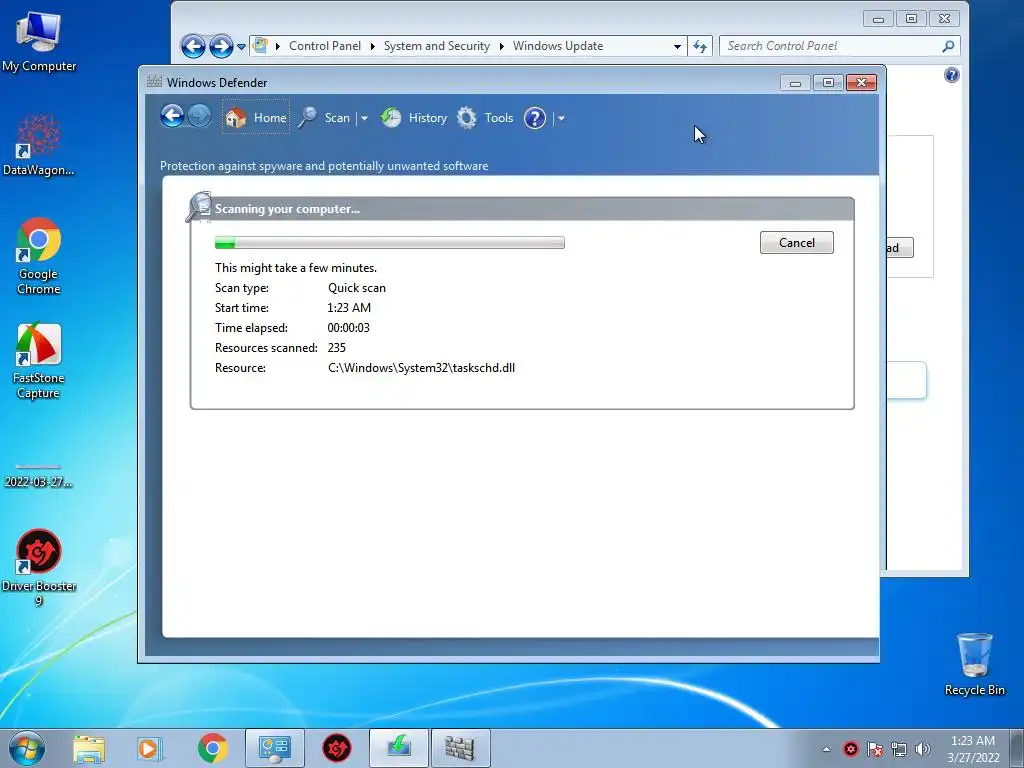Image resolution: width=1024 pixels, height=768 pixels.
Task: Open Defender Tools settings
Action: pos(485,118)
